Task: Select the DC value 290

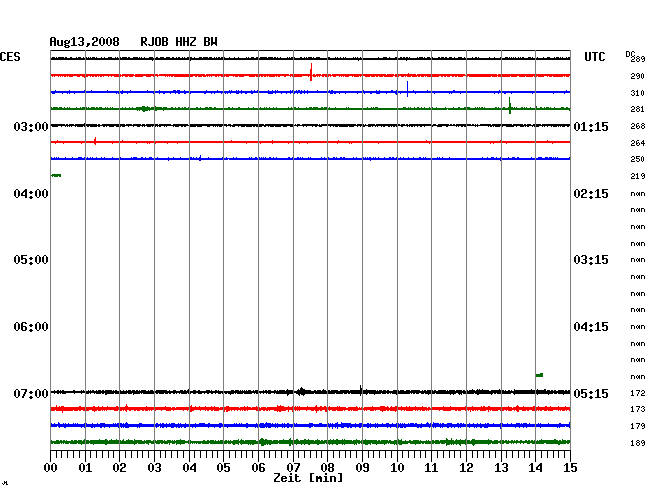Action: (638, 76)
